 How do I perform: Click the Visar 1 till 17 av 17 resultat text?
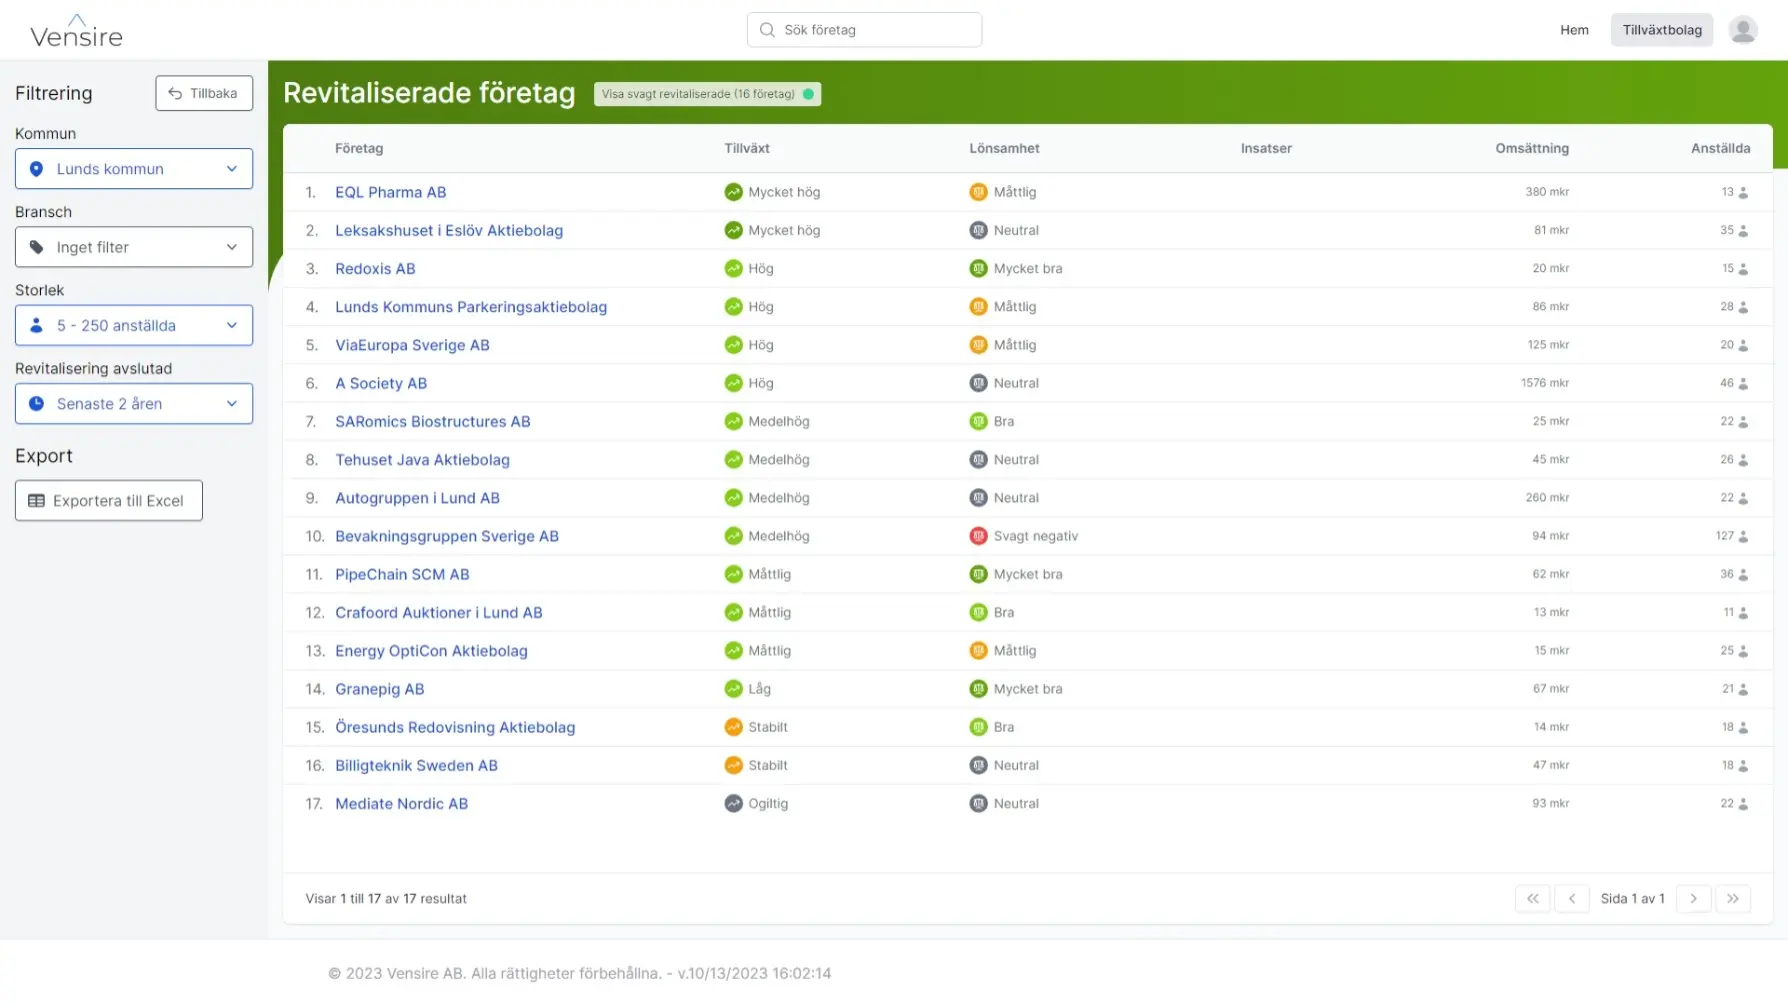[x=386, y=899]
